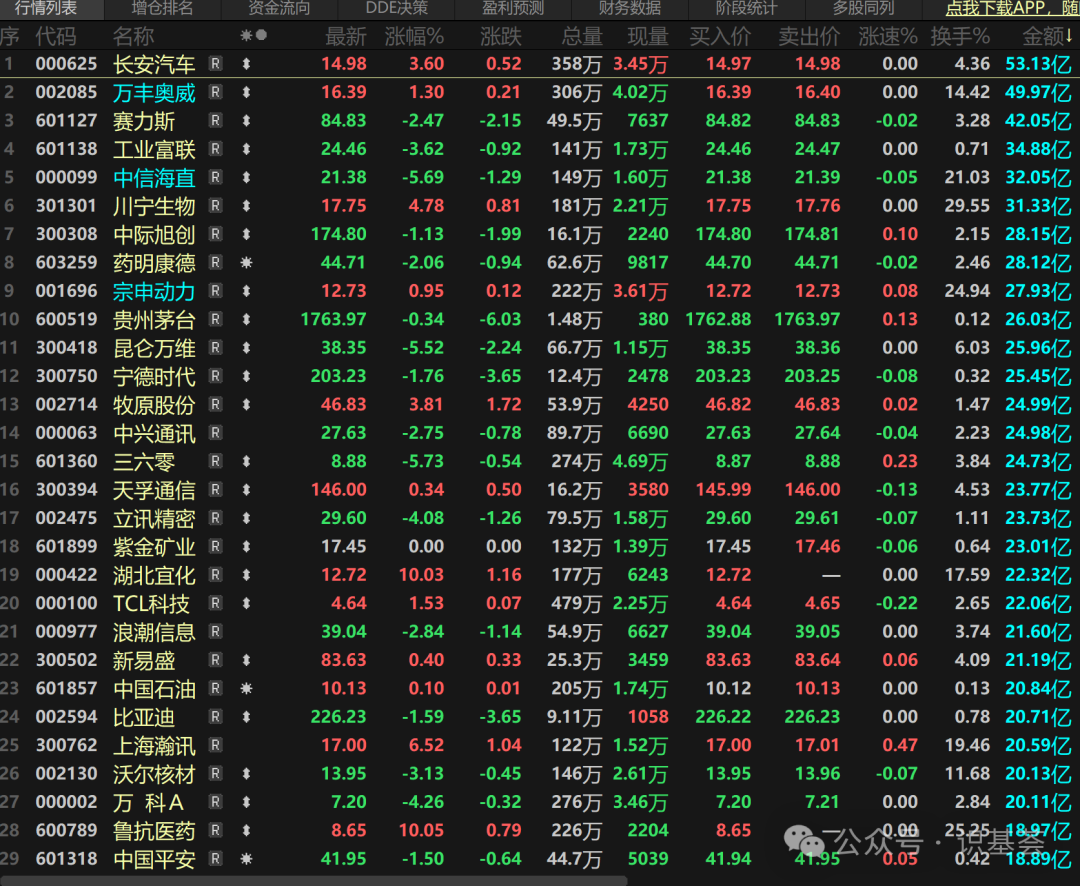Click stock code 600519

[x=67, y=319]
